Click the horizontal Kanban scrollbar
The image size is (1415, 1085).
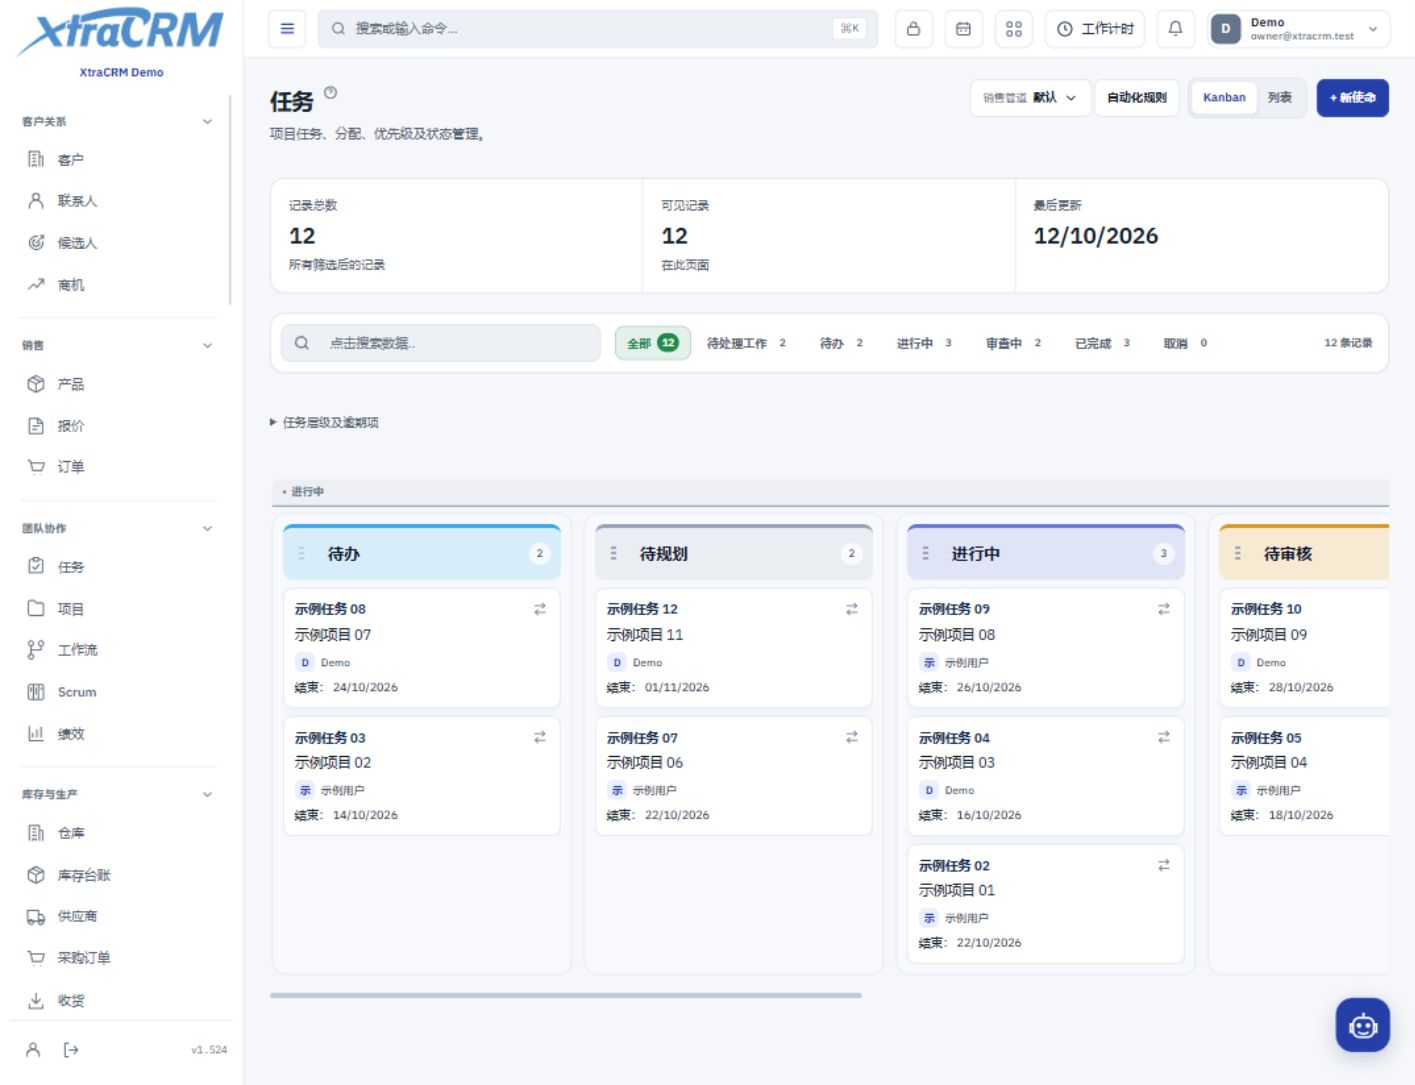[566, 996]
